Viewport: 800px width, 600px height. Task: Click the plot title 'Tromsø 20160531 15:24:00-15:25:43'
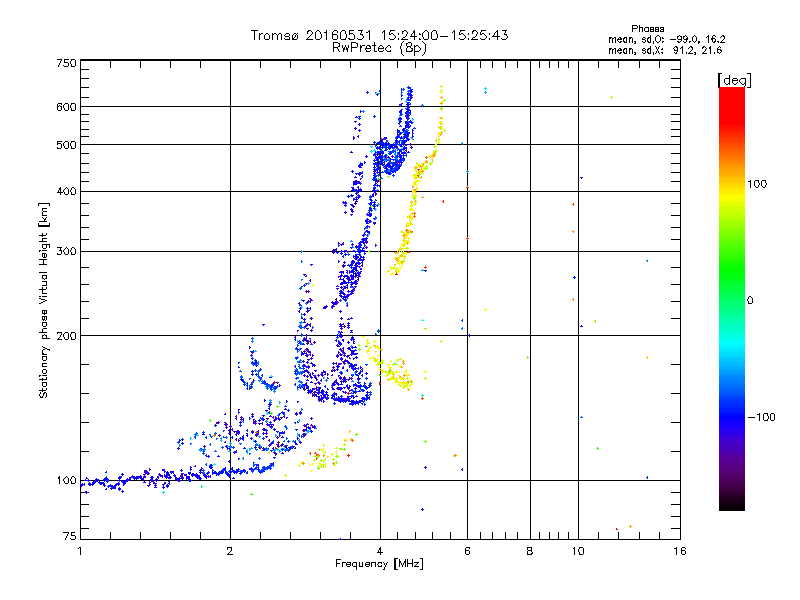point(379,35)
